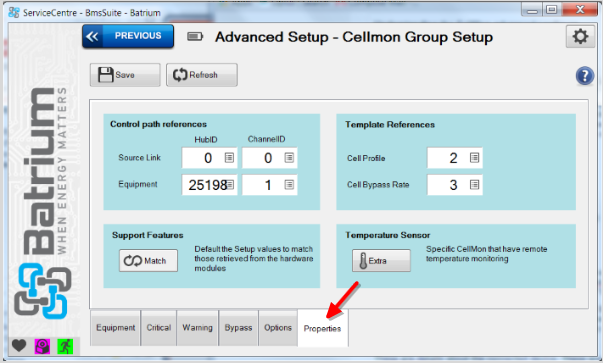Viewport: 603px width, 363px height.
Task: Click the Source Link ChannelID value field
Action: (x=270, y=158)
